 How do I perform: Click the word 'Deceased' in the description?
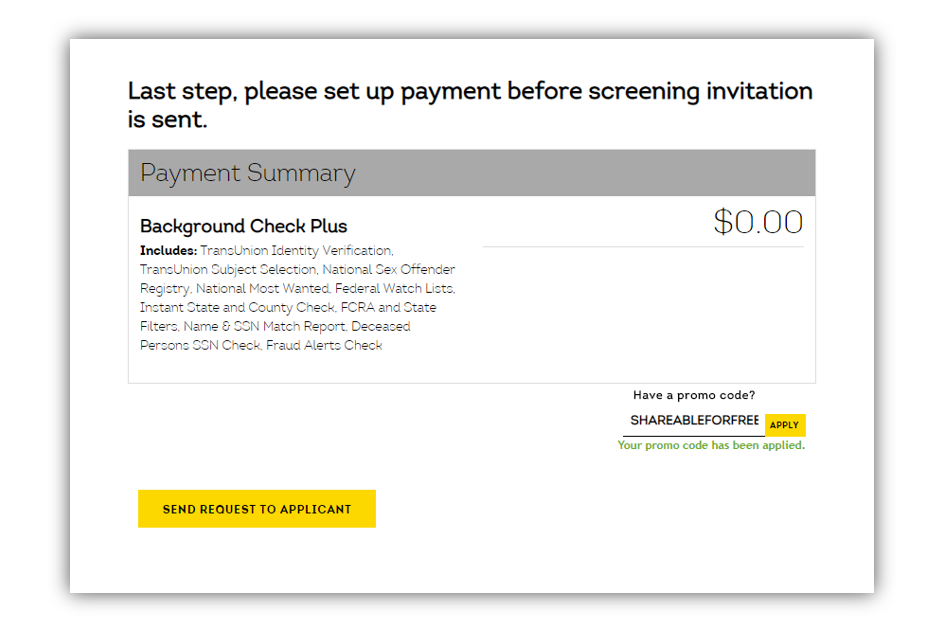tap(381, 326)
